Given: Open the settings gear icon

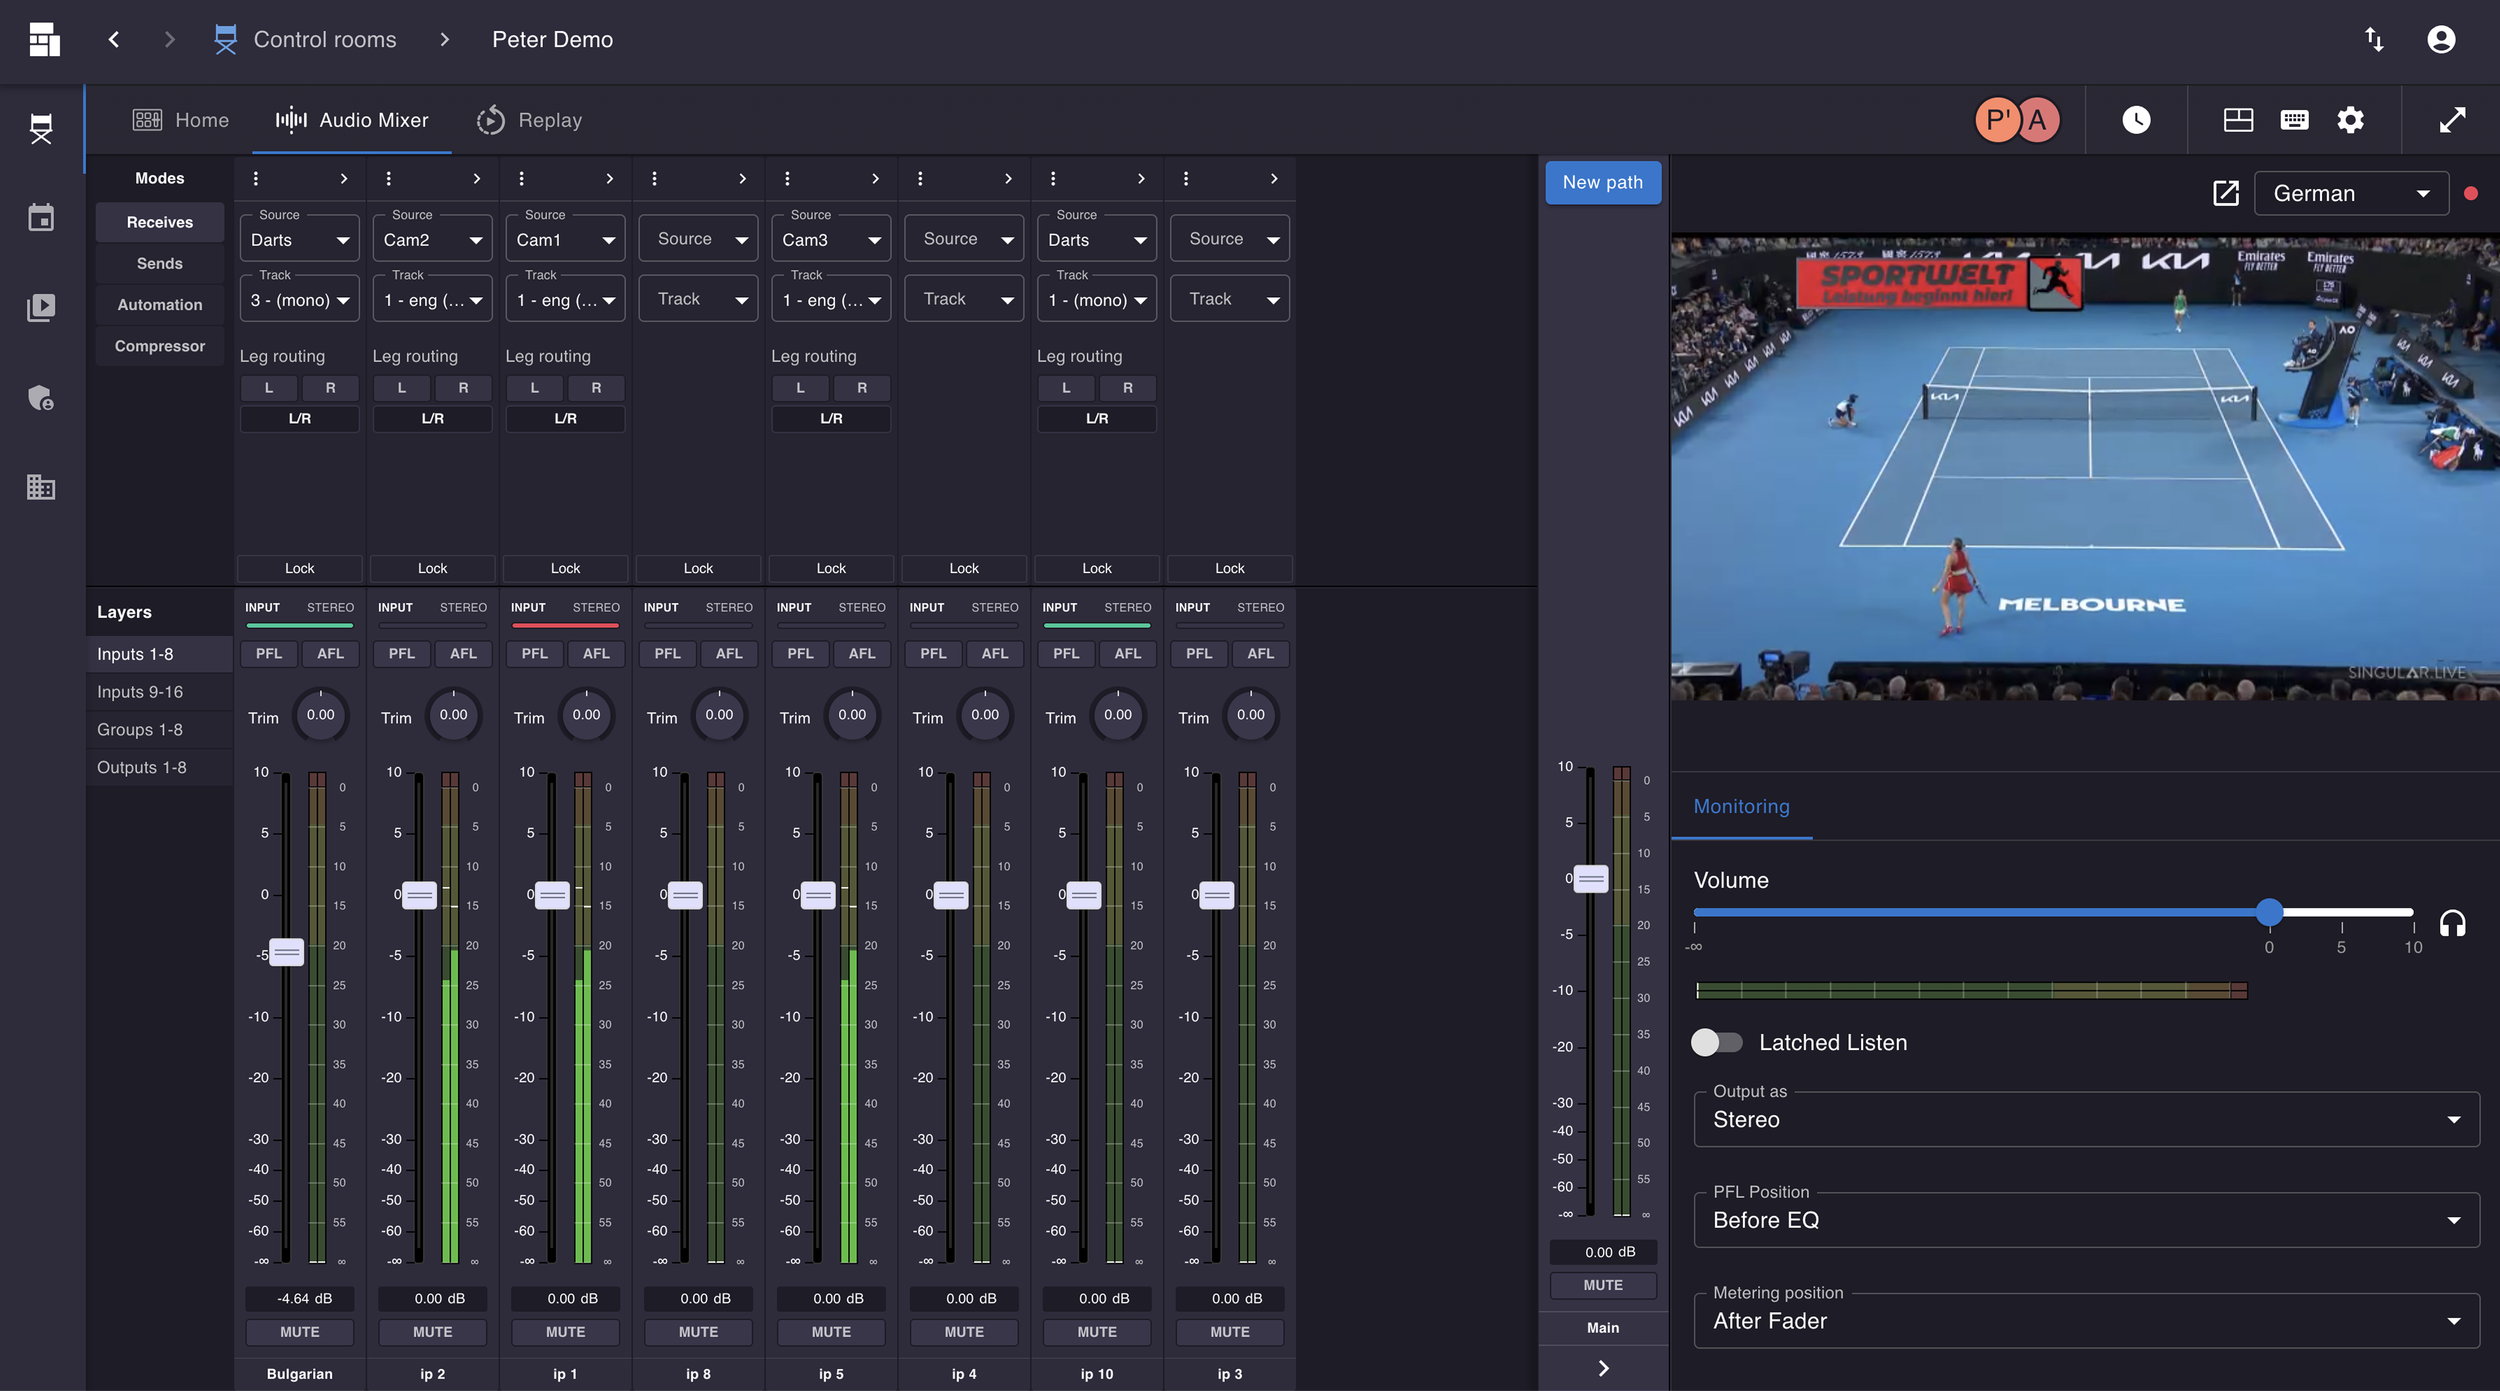Looking at the screenshot, I should tap(2350, 120).
